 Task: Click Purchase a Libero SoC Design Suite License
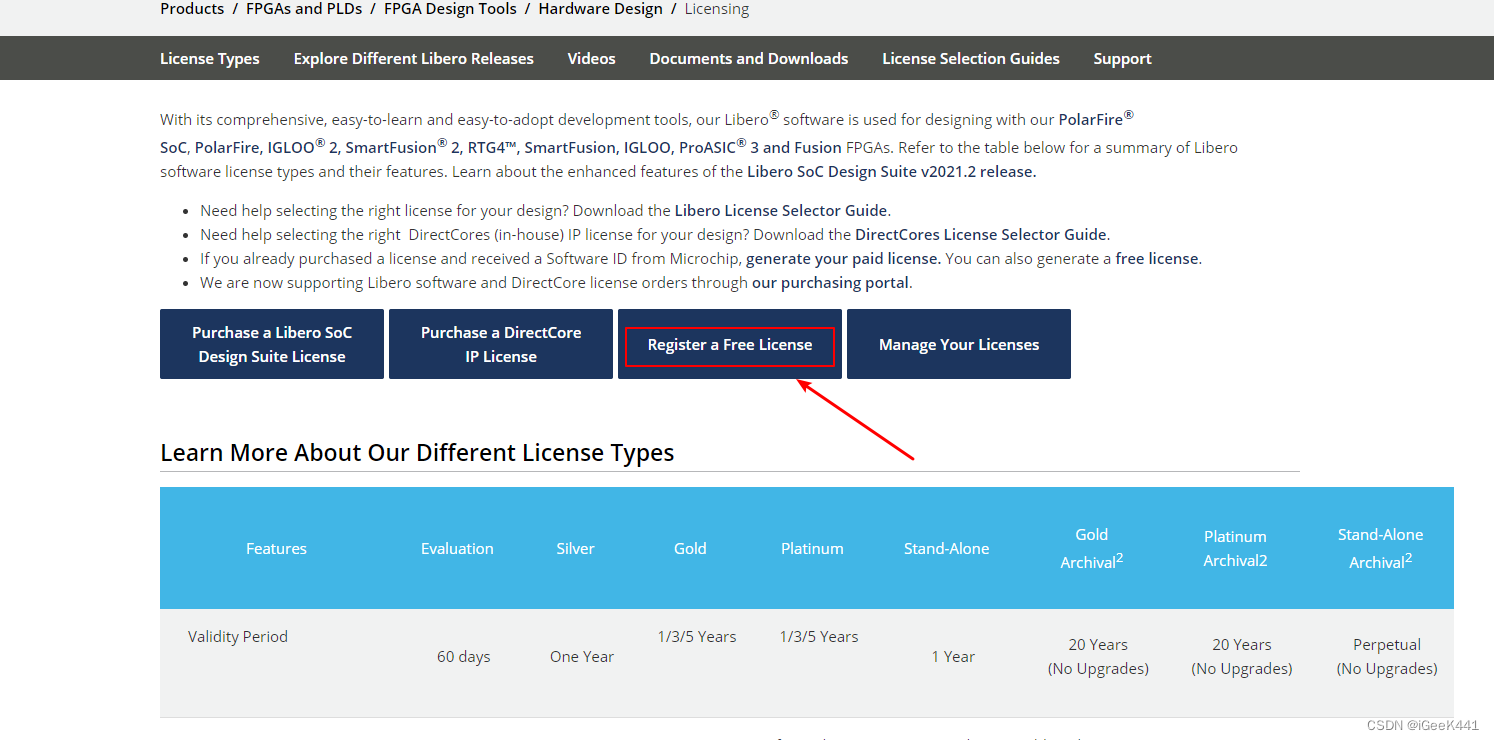pos(272,344)
